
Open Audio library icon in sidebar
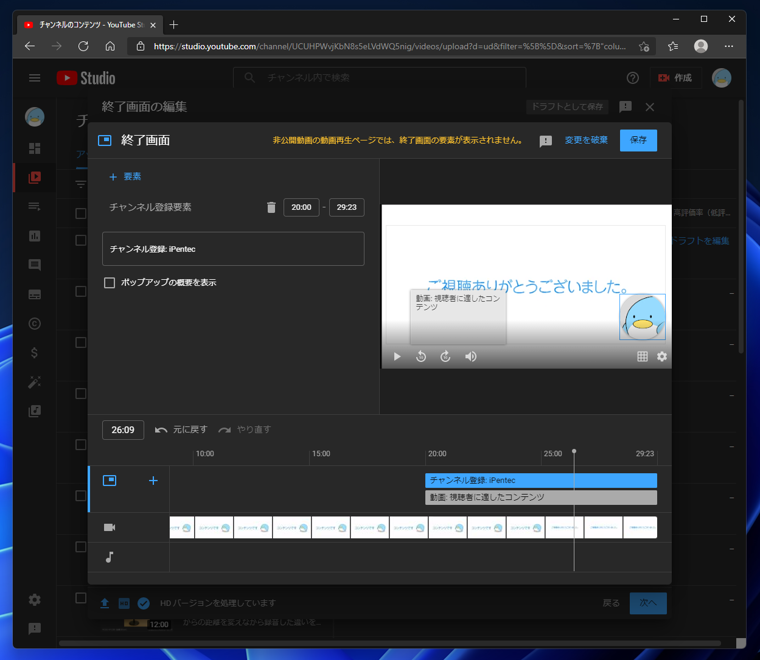(x=34, y=411)
